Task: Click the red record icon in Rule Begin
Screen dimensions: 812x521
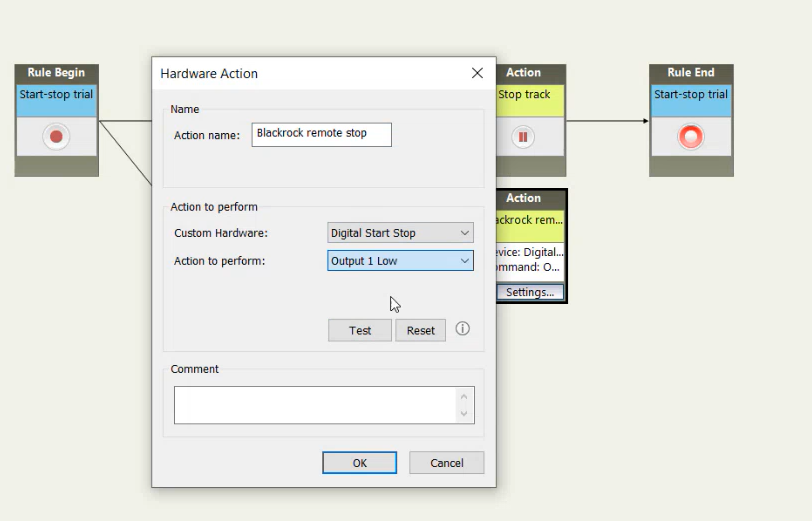Action: pos(56,137)
